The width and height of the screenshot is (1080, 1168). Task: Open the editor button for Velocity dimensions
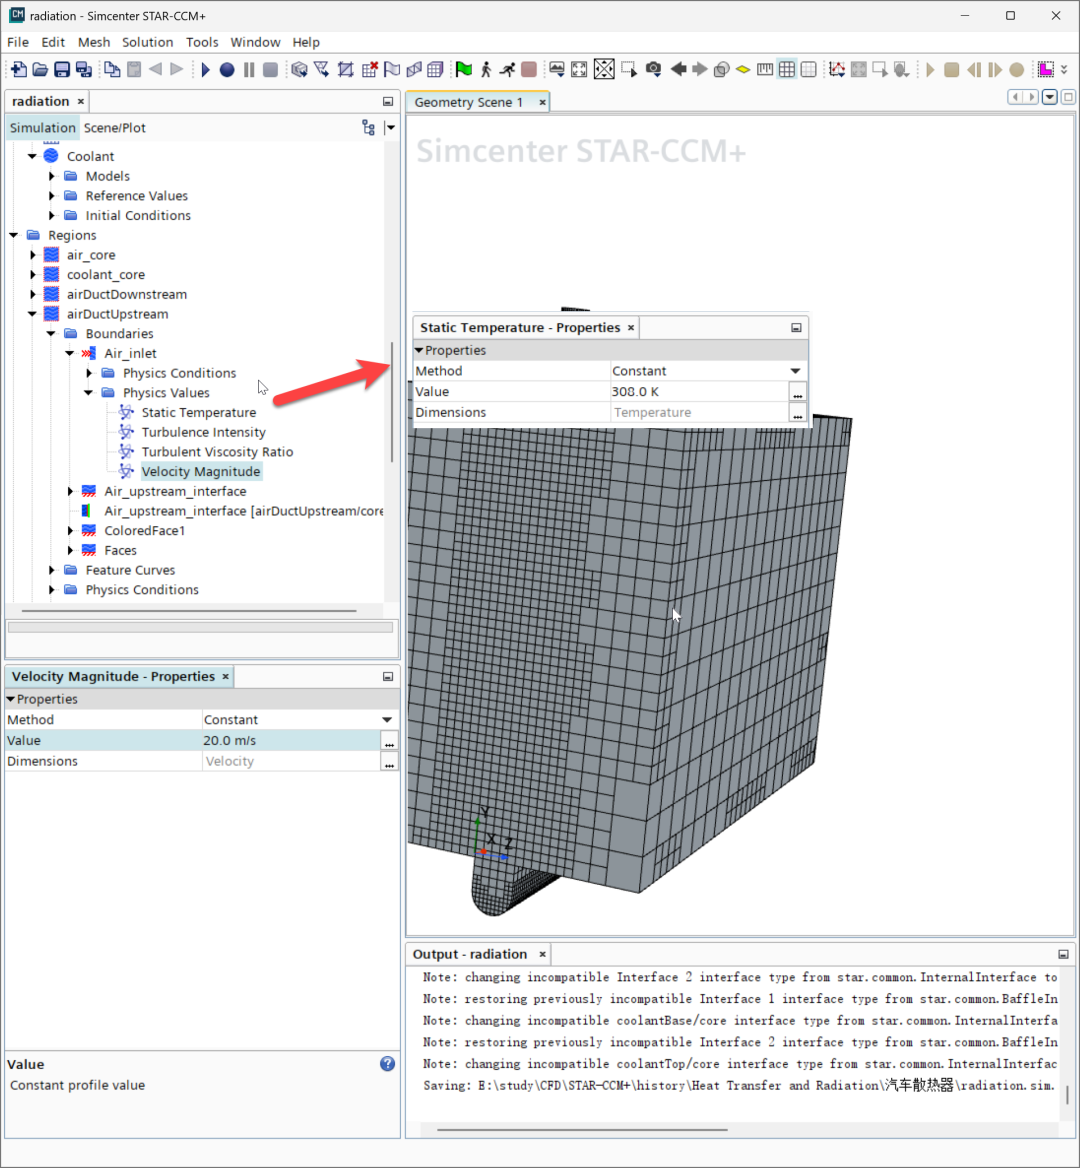pos(389,762)
